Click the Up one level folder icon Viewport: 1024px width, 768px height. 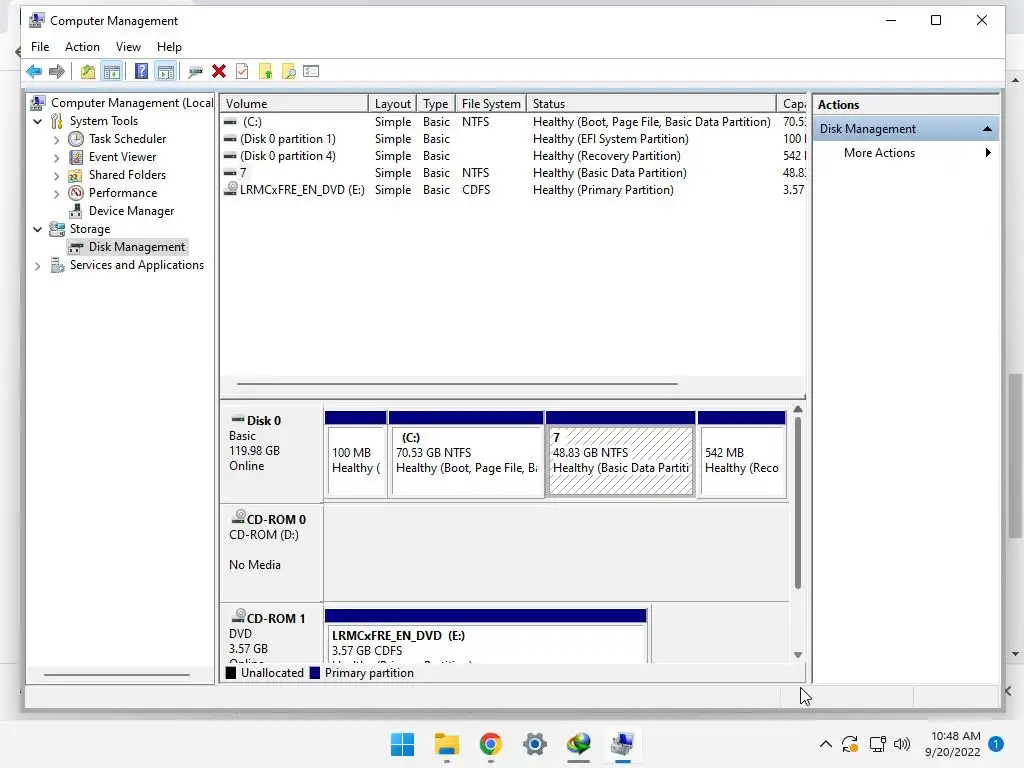pyautogui.click(x=88, y=71)
